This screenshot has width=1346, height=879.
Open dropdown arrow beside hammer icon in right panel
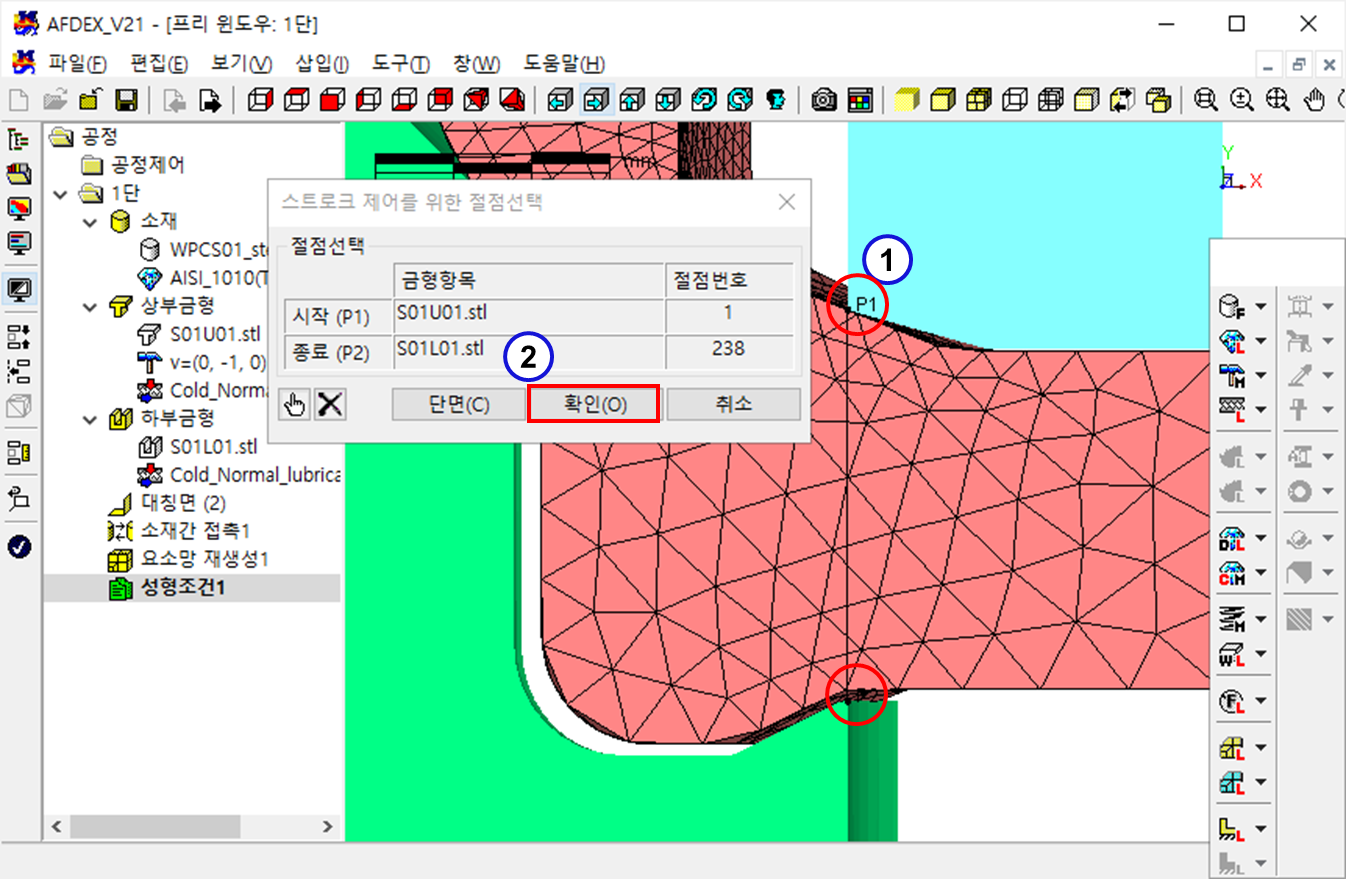click(x=1261, y=375)
